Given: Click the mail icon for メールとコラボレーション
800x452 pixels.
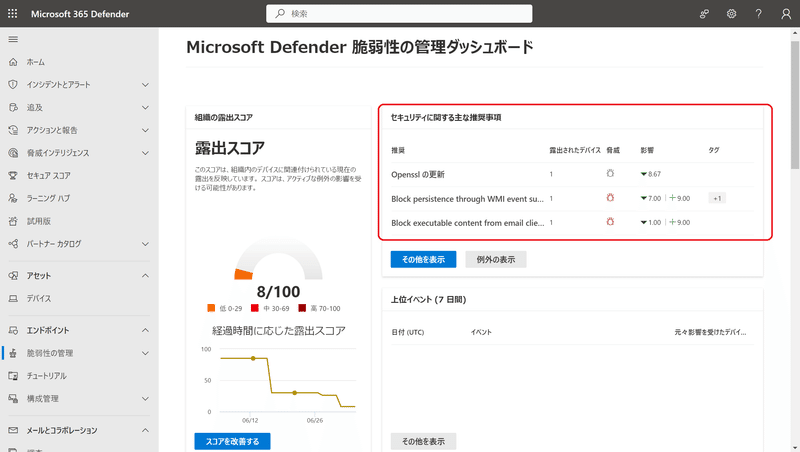Looking at the screenshot, I should (13, 430).
